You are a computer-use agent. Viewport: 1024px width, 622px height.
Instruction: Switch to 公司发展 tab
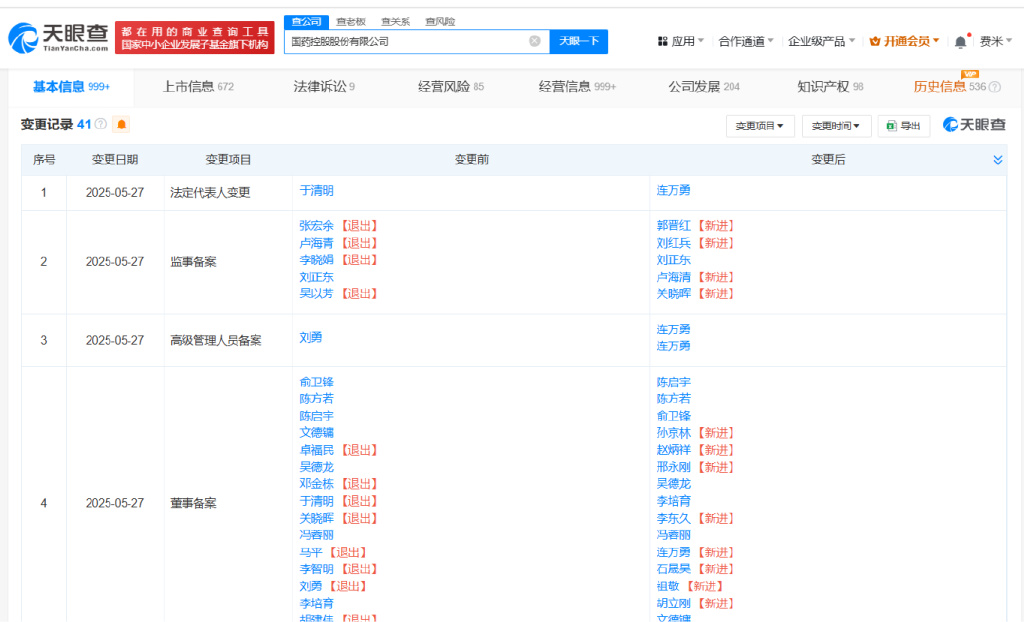click(703, 87)
